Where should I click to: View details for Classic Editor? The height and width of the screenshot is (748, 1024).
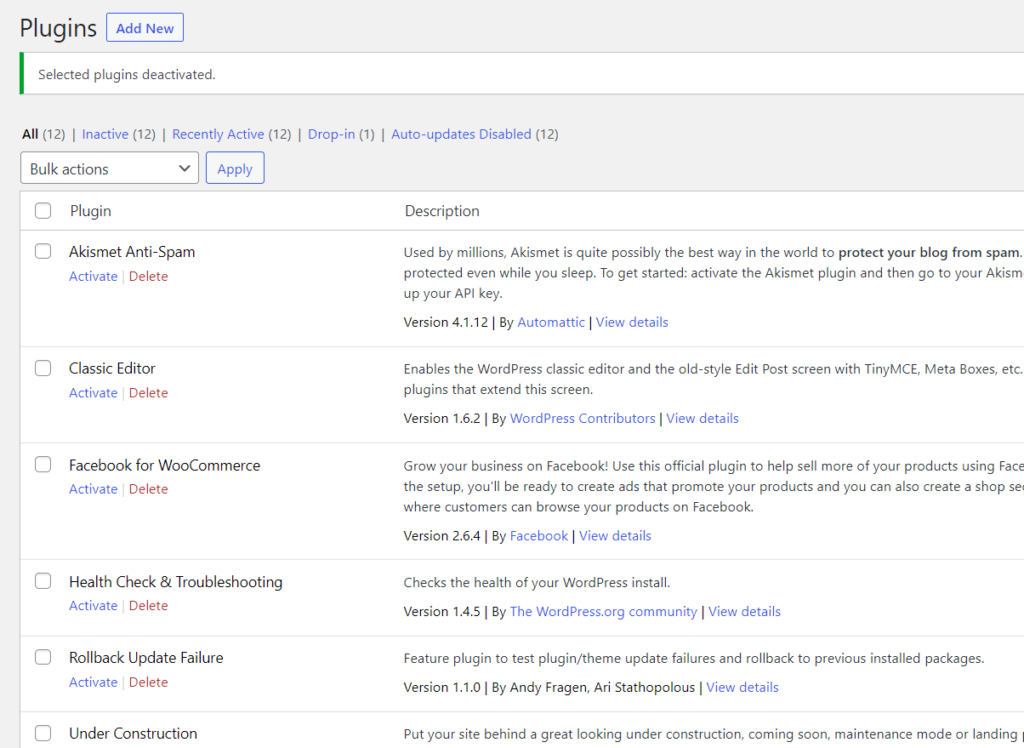[703, 418]
